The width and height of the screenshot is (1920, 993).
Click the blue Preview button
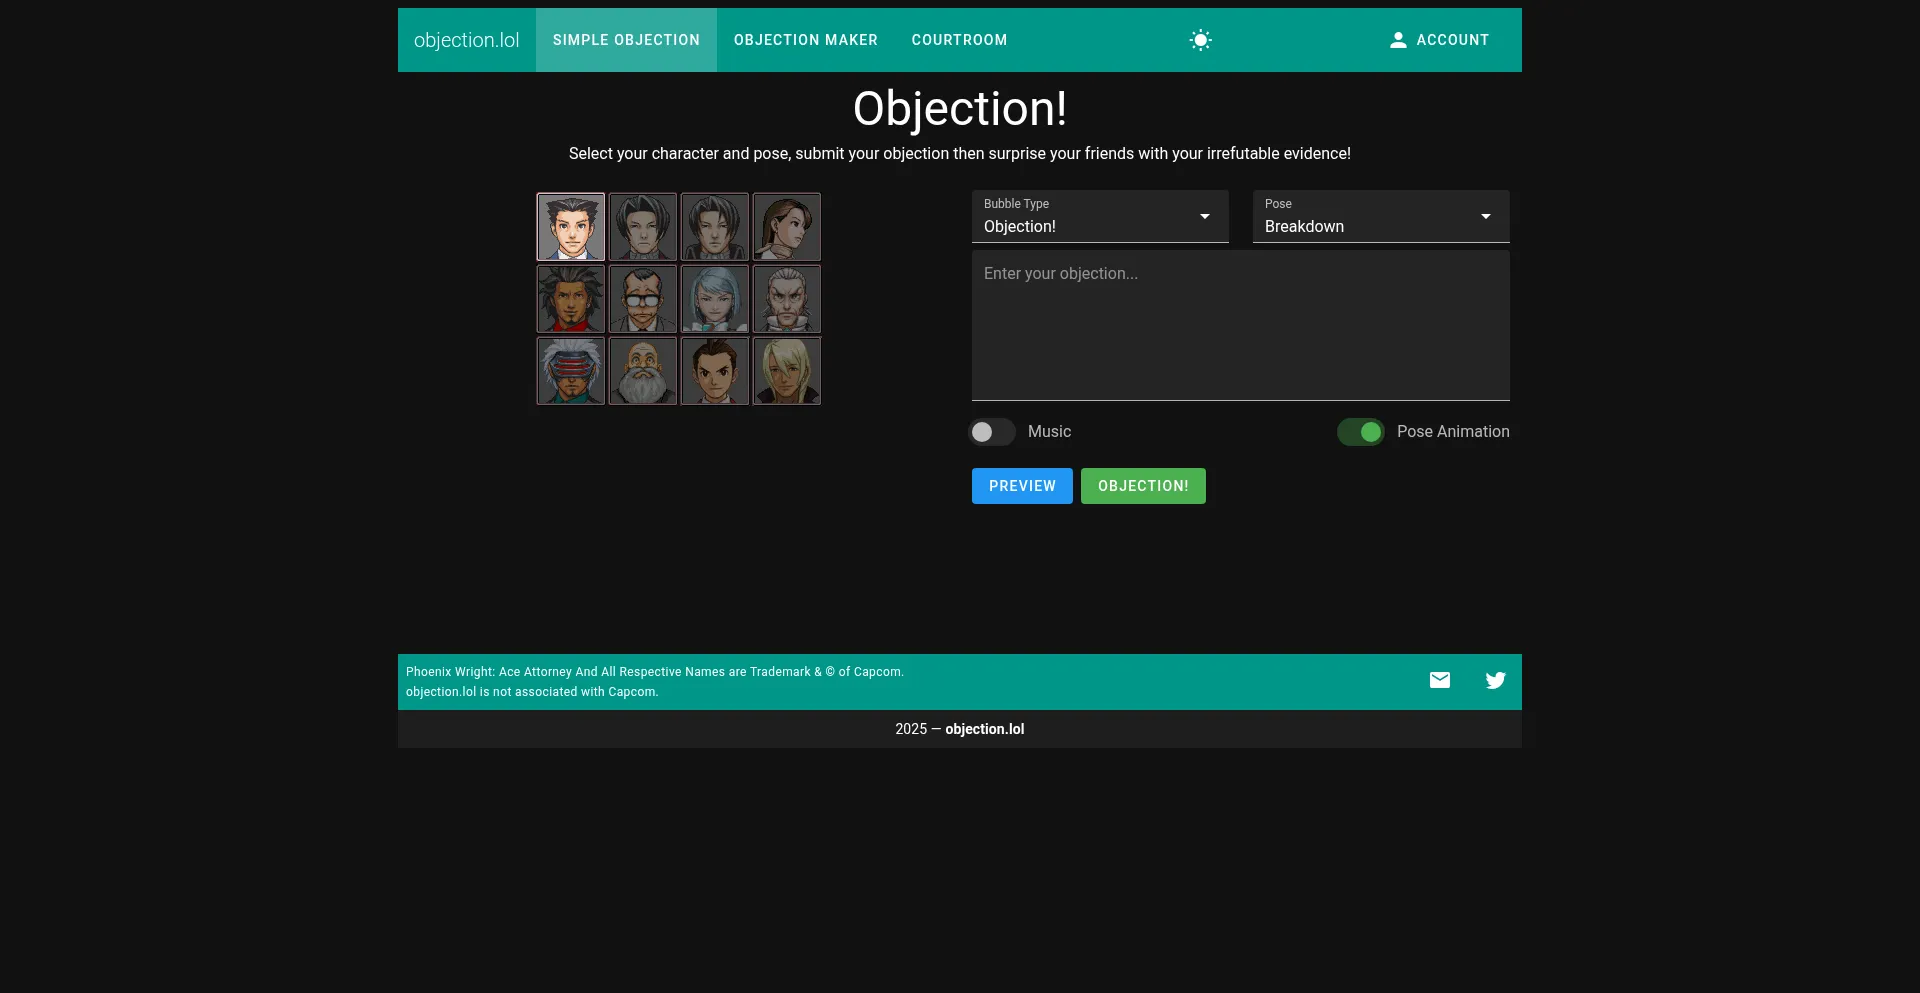point(1022,486)
